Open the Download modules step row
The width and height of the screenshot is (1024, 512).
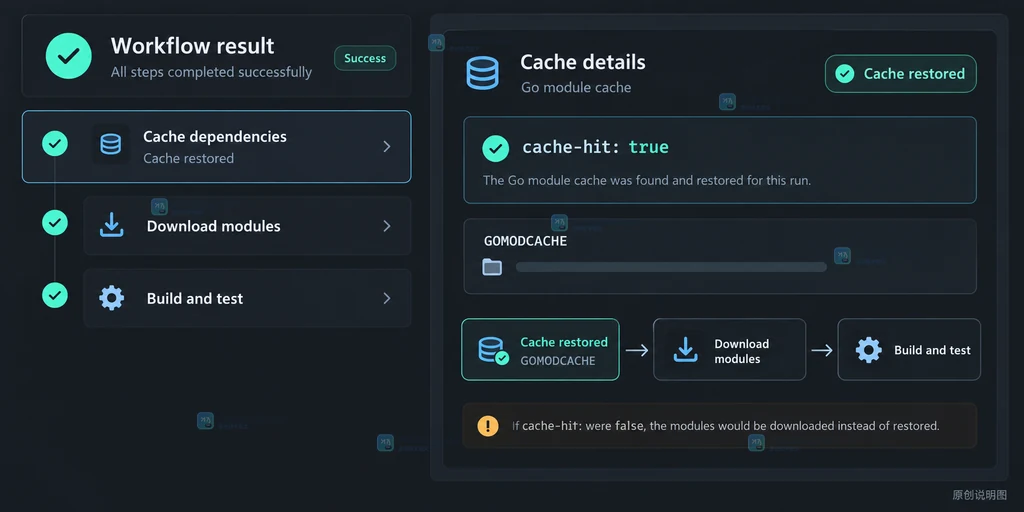click(x=248, y=225)
